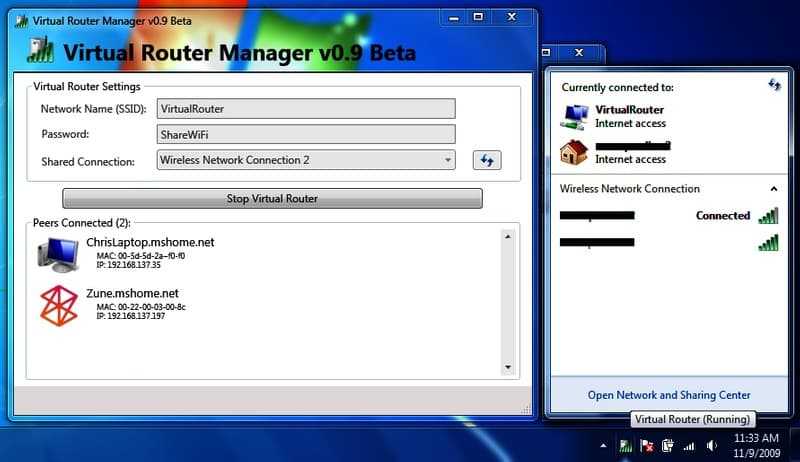Click Virtual Router tray icon
Viewport: 800px width, 462px height.
tap(626, 446)
